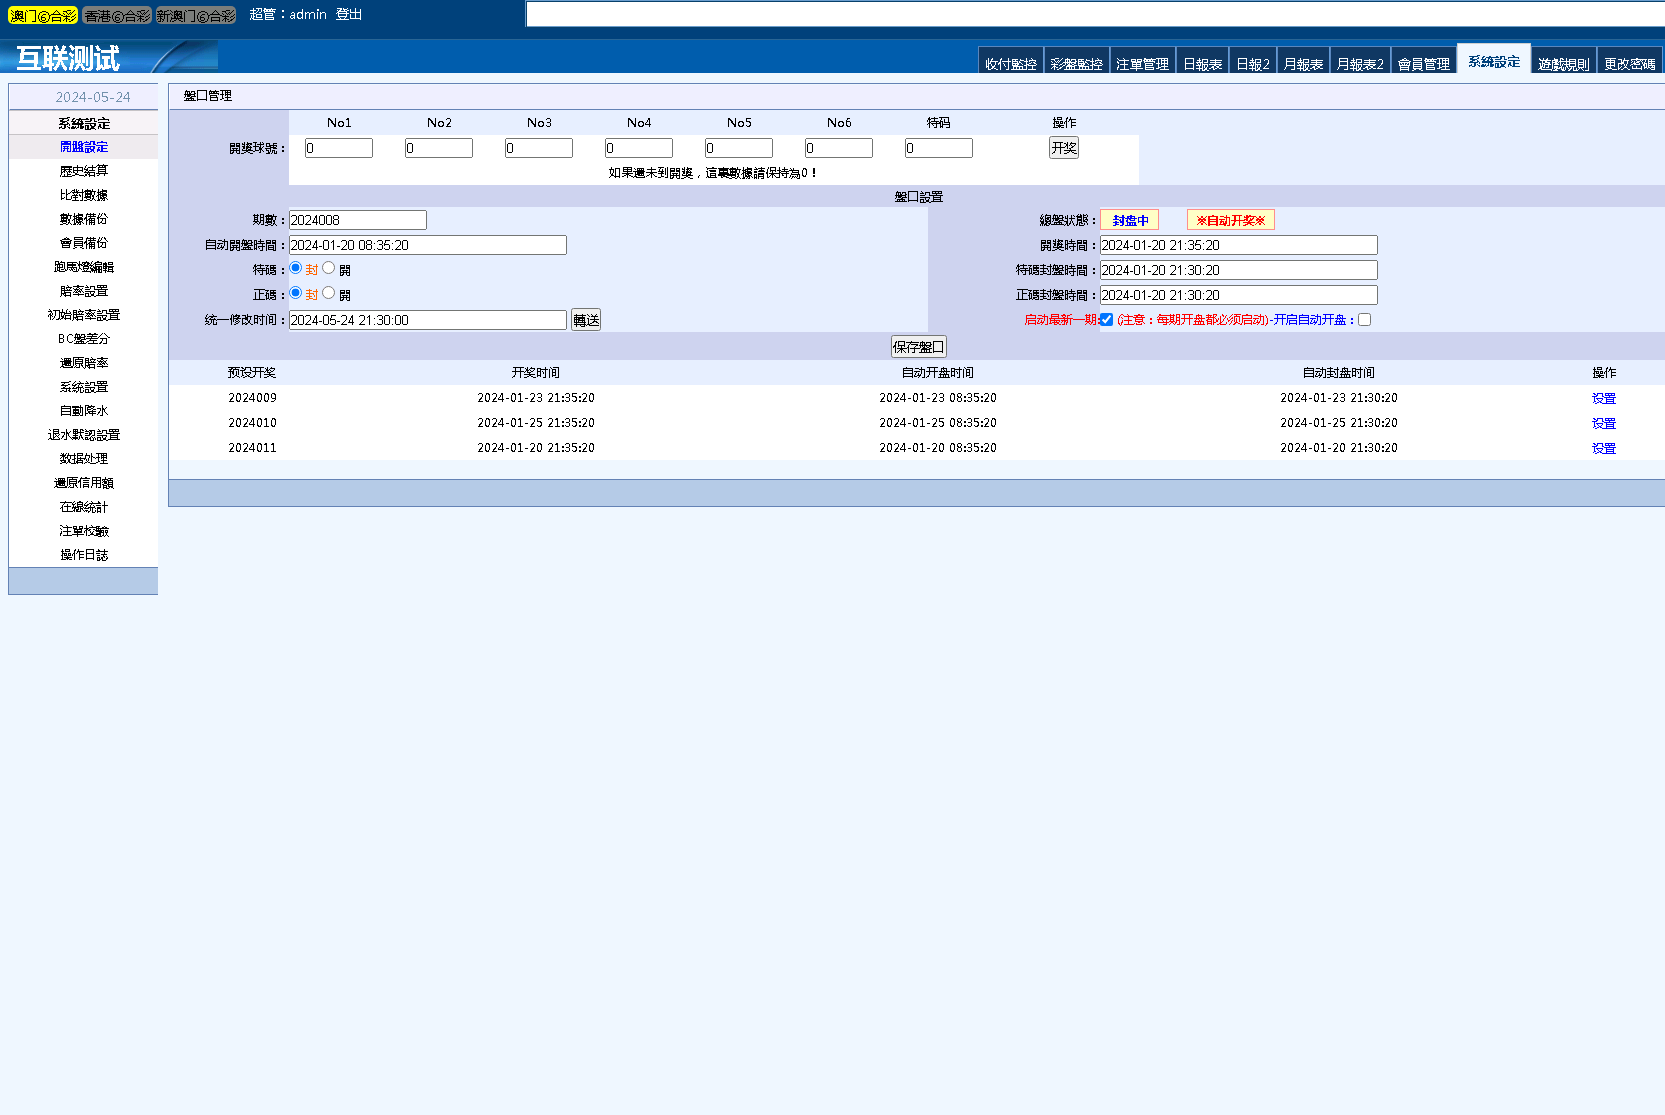Image resolution: width=1665 pixels, height=1115 pixels.
Task: Open 跑馬燈編輯 in the sidebar
Action: click(84, 267)
